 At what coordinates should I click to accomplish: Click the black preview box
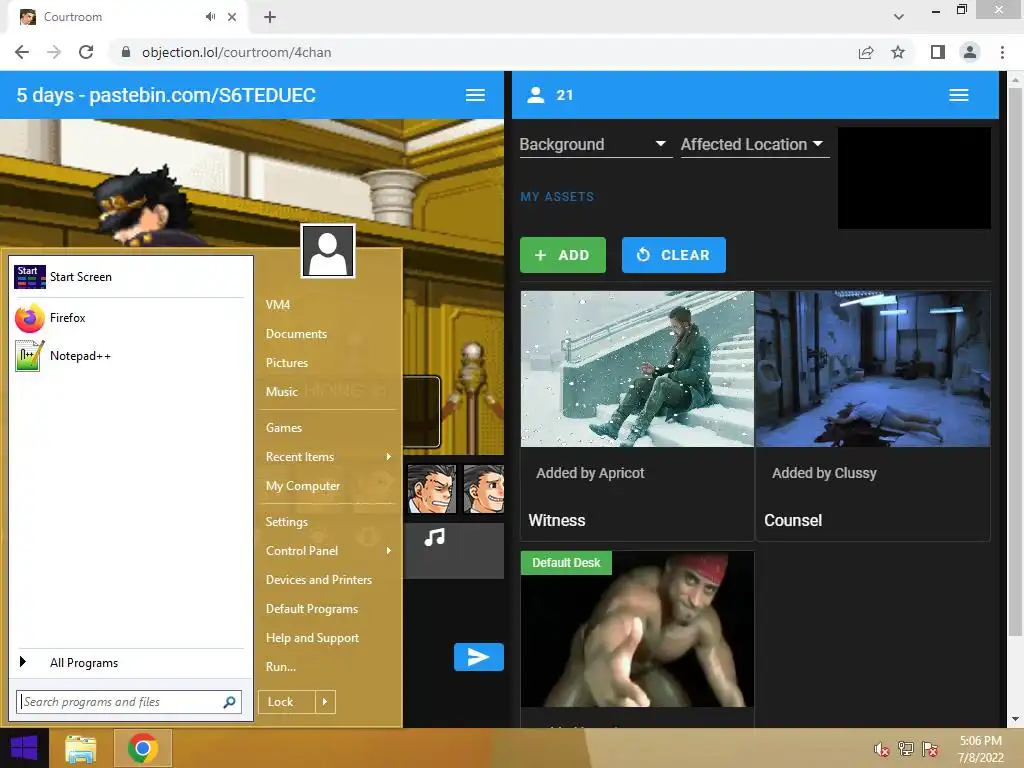click(914, 178)
